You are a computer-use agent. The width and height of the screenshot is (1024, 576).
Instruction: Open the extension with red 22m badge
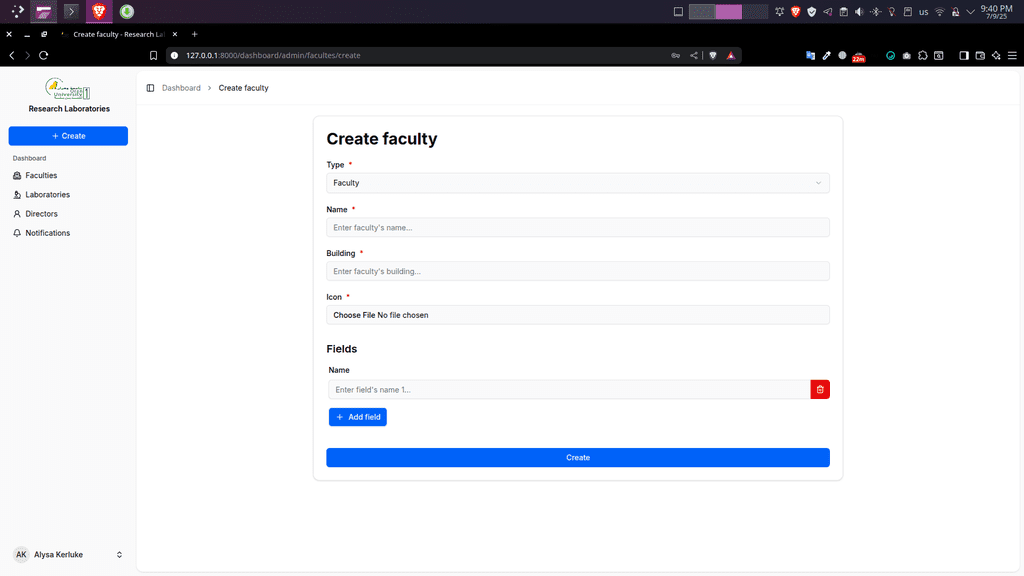coord(859,57)
